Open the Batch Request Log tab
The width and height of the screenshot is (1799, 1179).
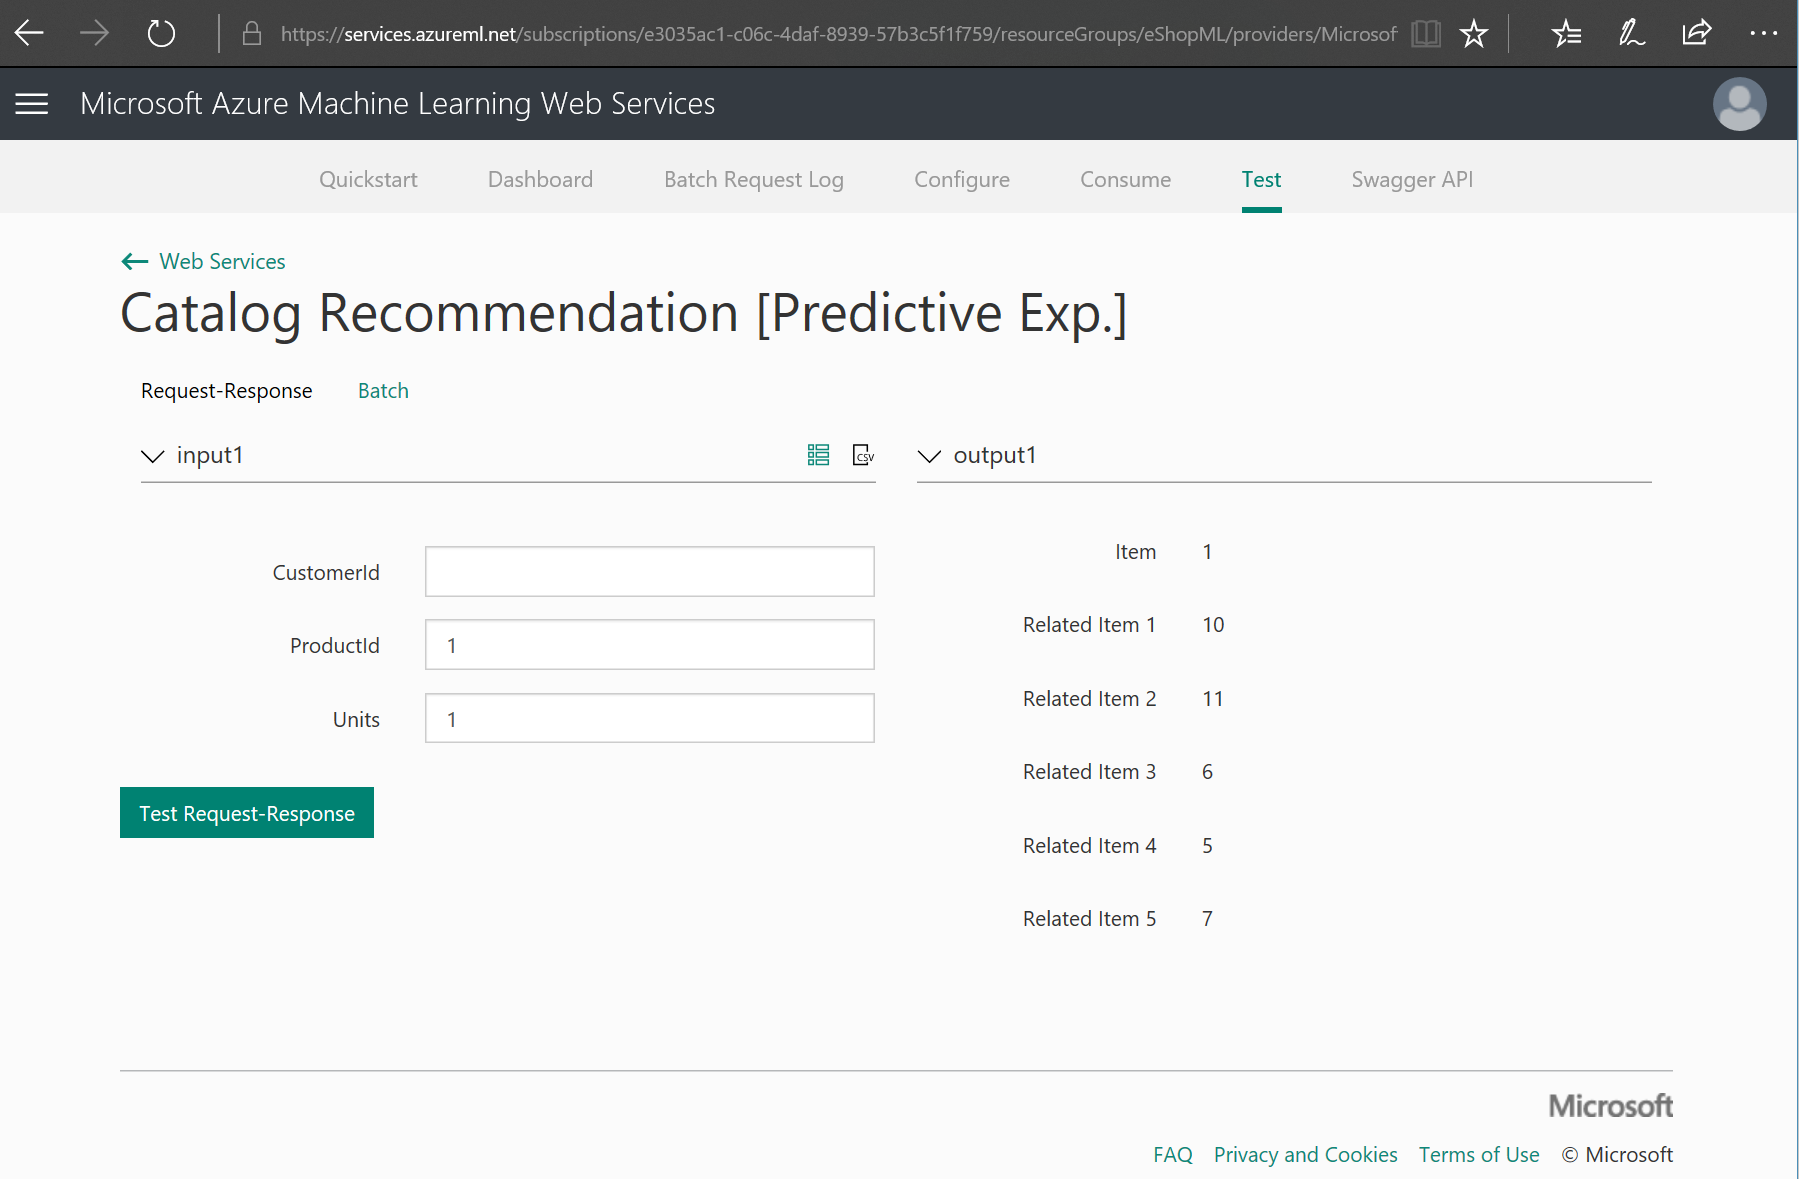pos(754,180)
